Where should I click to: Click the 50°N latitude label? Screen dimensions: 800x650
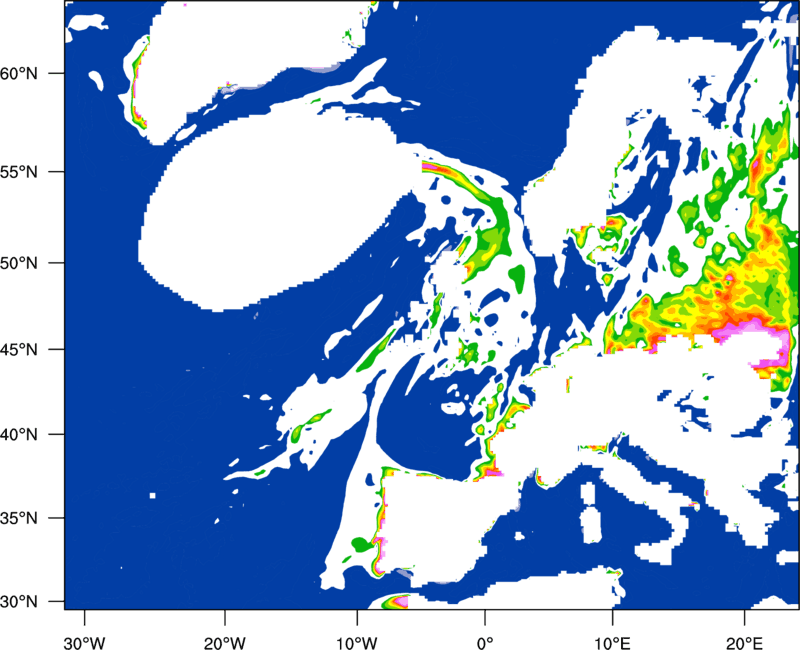click(x=19, y=263)
